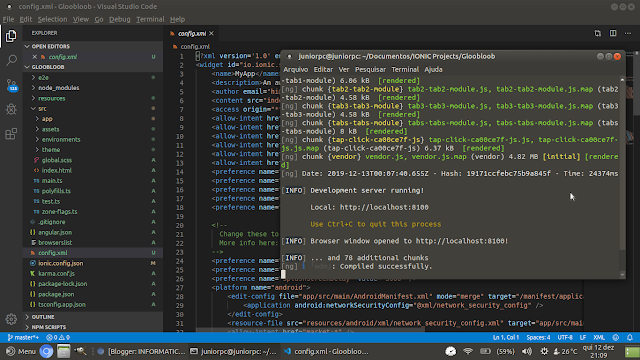Image resolution: width=640 pixels, height=360 pixels.
Task: Click the brightness settings tray icon
Action: 544,351
